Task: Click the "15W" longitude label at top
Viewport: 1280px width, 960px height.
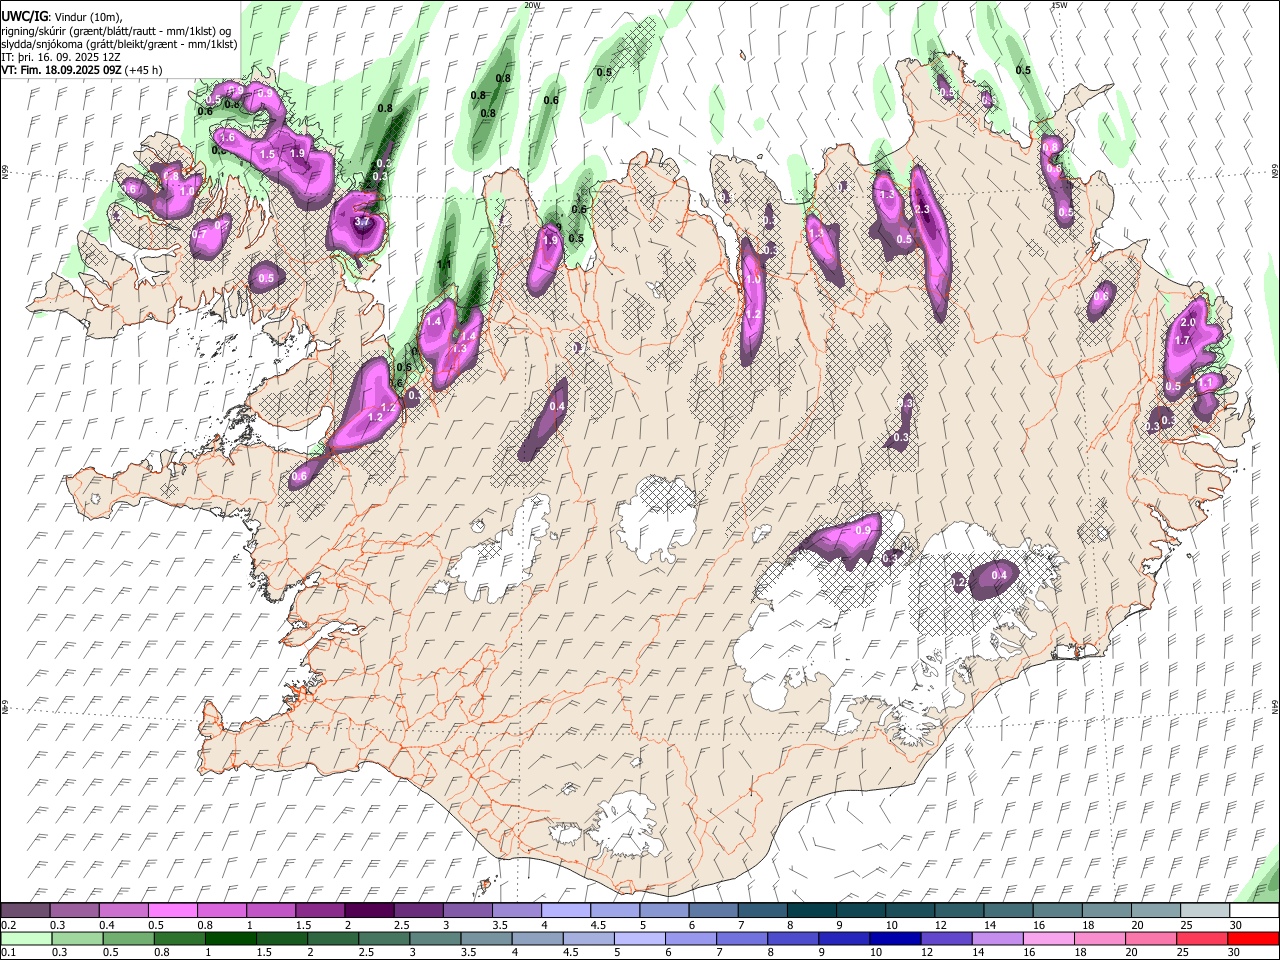Action: pyautogui.click(x=1060, y=5)
